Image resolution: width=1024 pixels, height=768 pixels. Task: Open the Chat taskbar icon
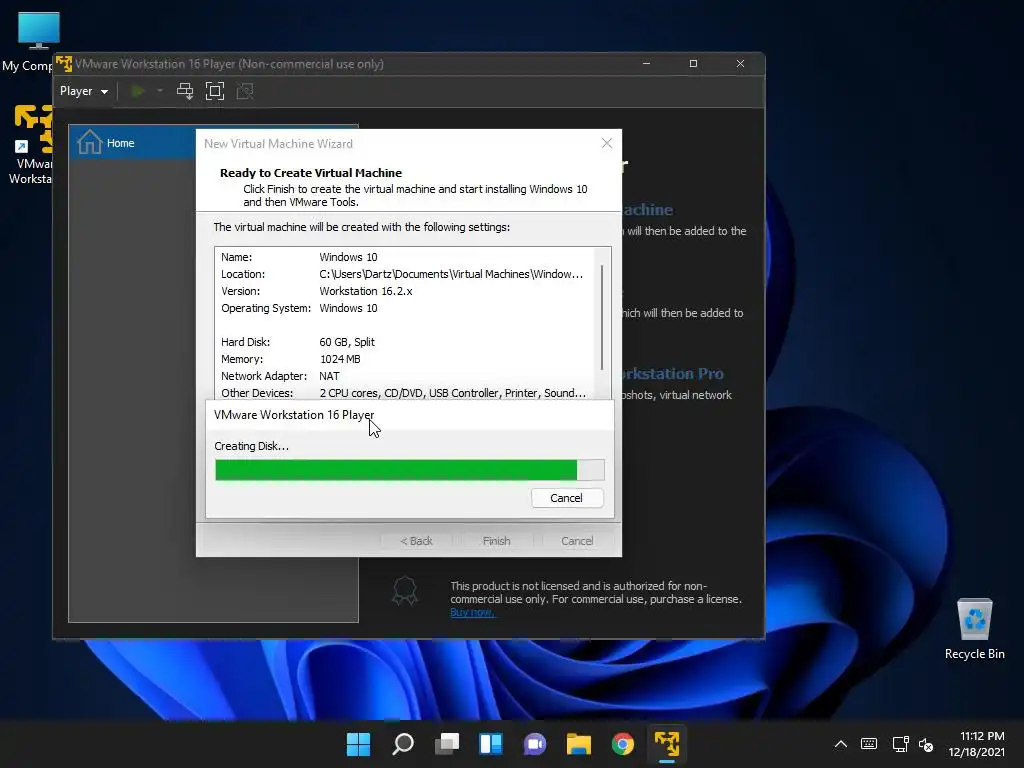click(535, 744)
